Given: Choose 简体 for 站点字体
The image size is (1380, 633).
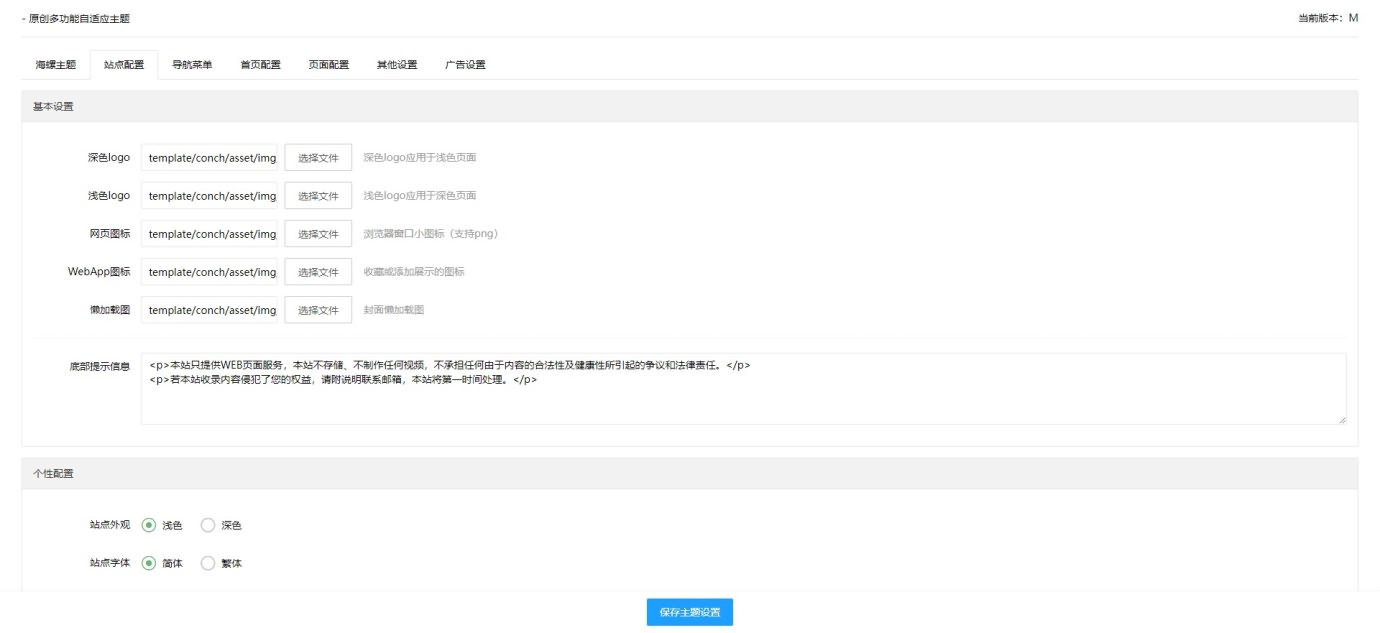Looking at the screenshot, I should click(x=149, y=563).
